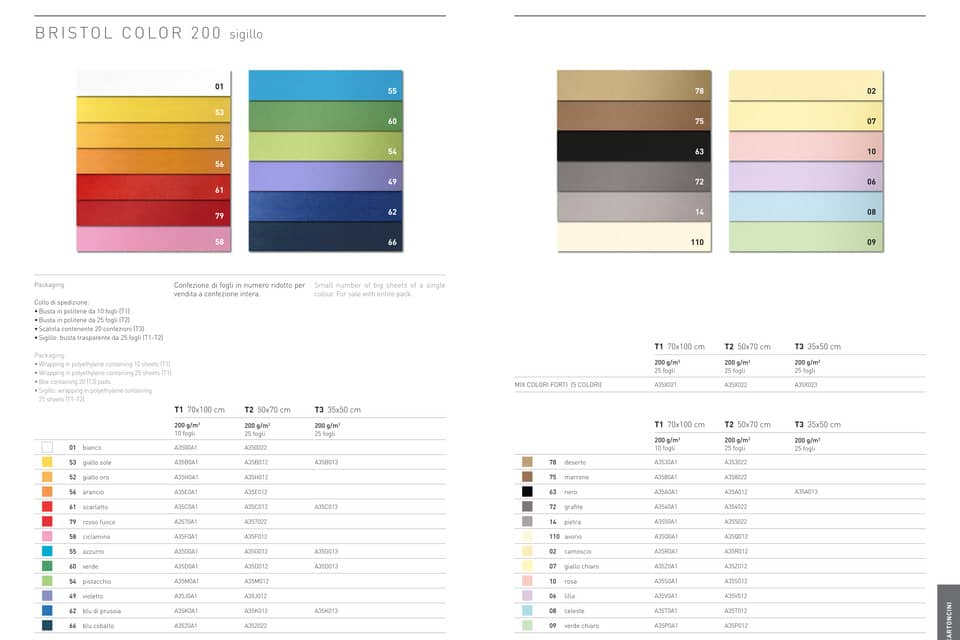
Task: Click the word 'sigillo' in the title
Action: click(x=246, y=35)
